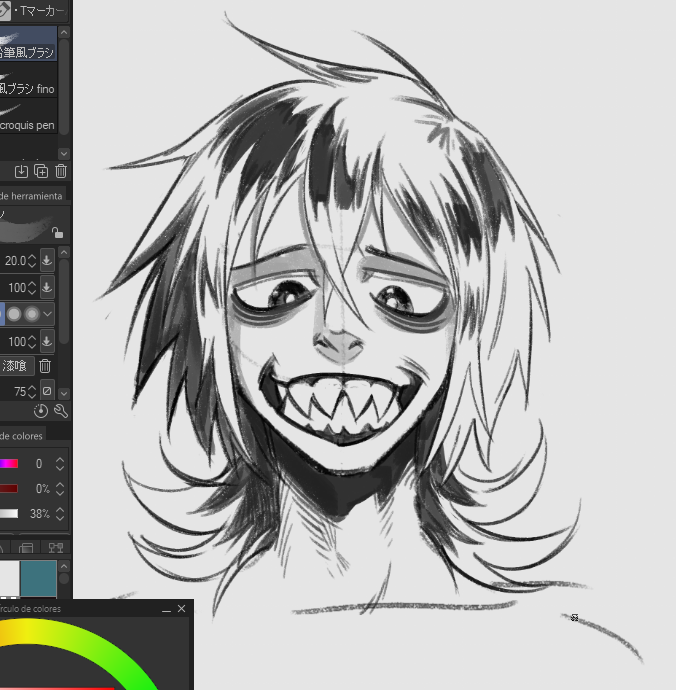Close the Círculo de colores window

pyautogui.click(x=181, y=609)
